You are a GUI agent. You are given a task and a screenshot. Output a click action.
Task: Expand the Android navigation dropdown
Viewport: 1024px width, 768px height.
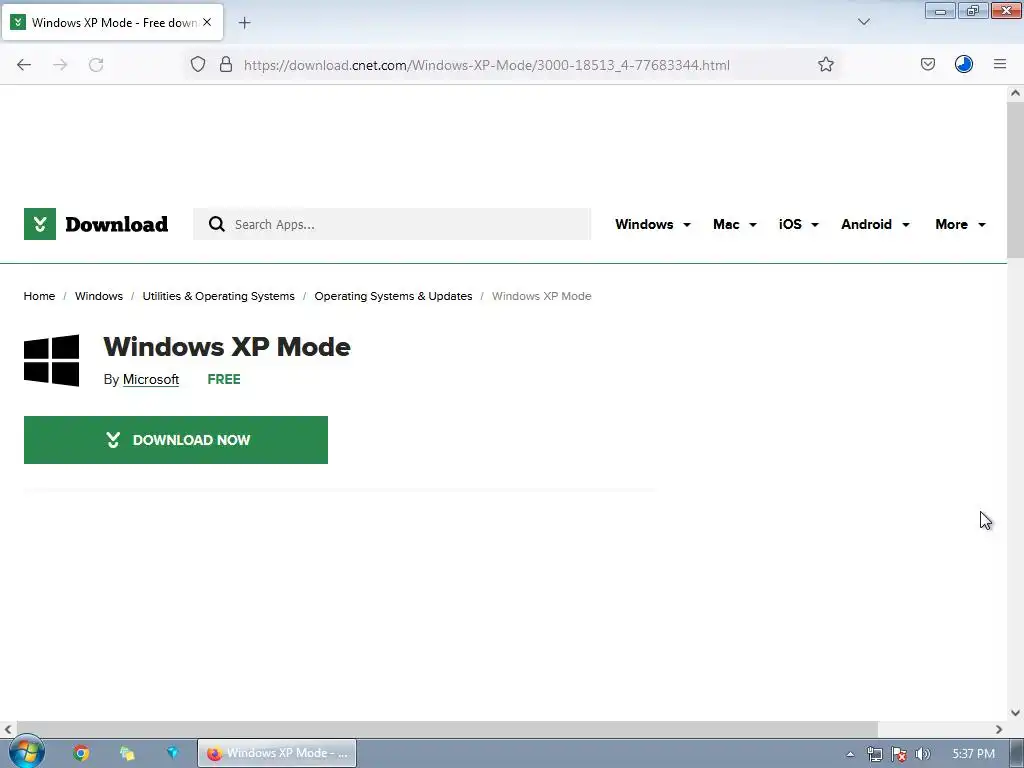tap(875, 224)
